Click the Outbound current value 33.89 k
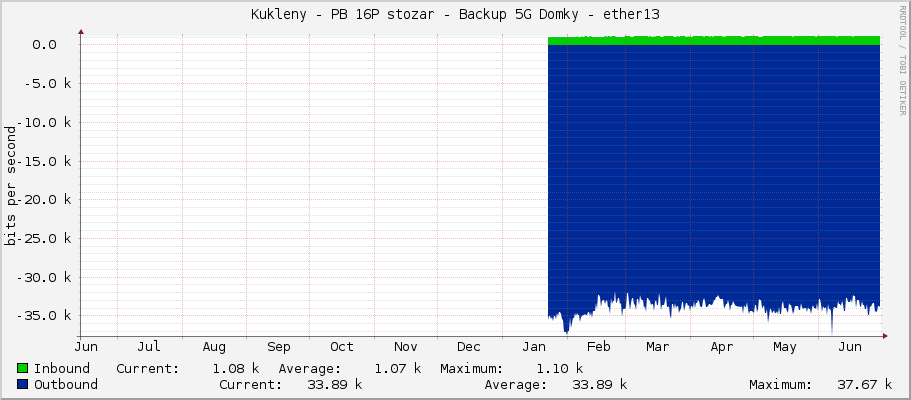Screen dimensions: 911x400 point(334,384)
